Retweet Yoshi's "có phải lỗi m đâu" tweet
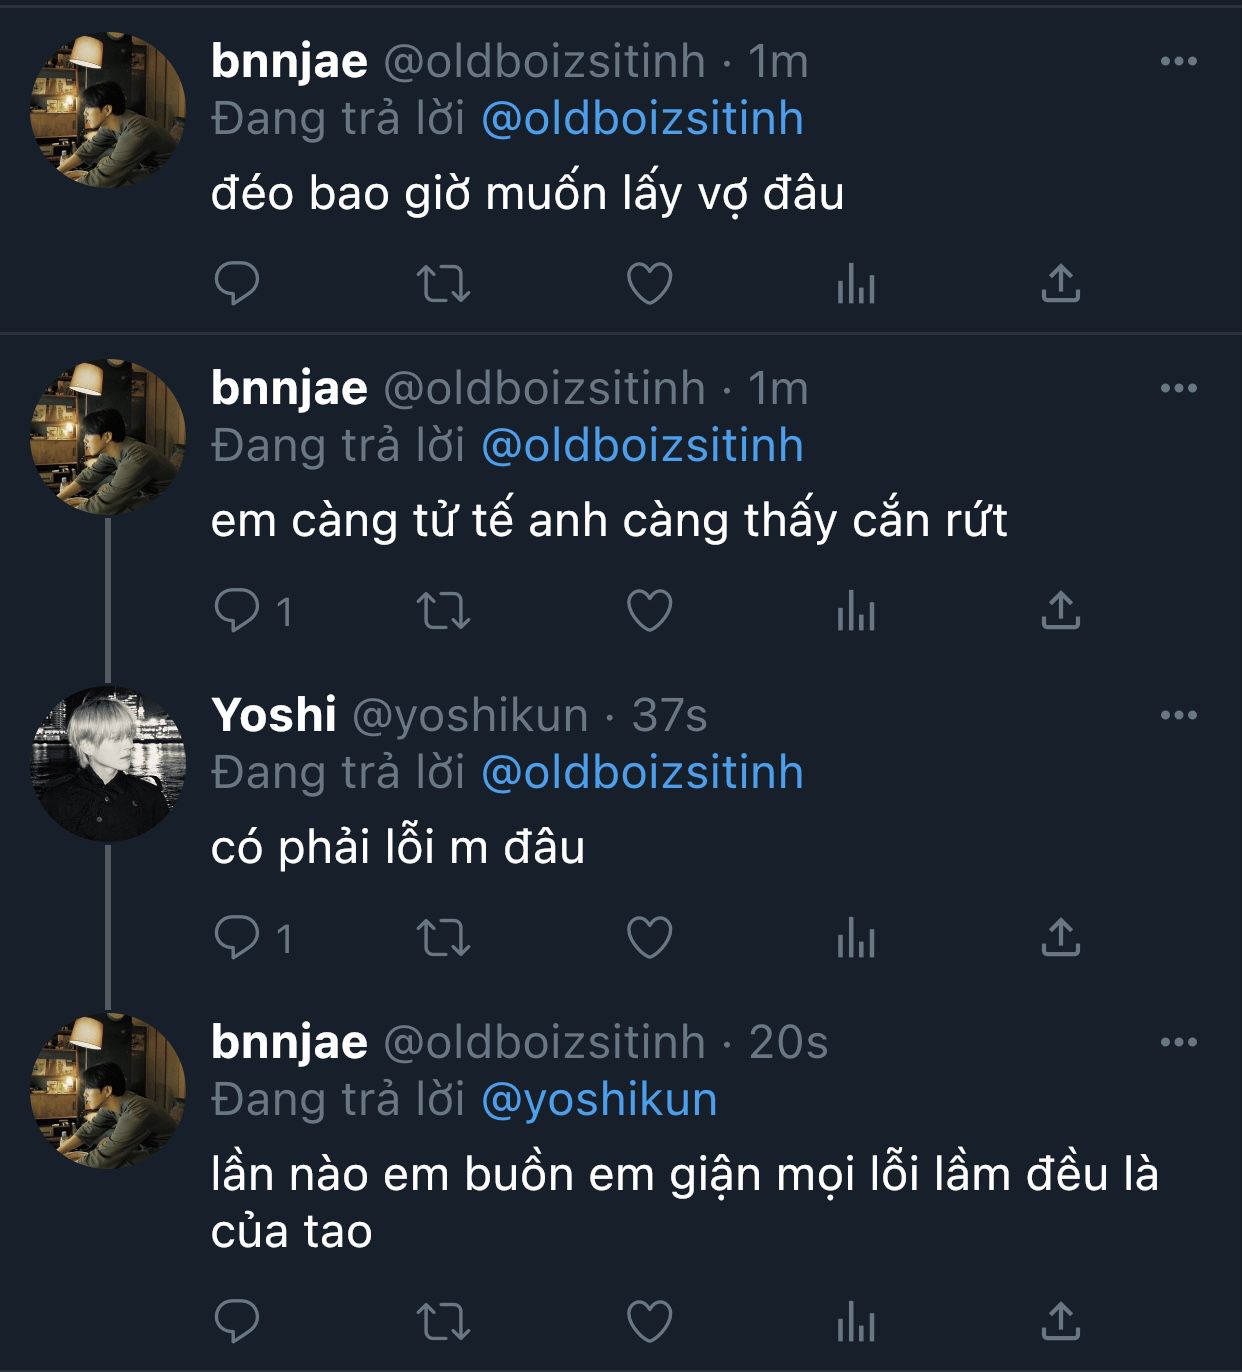 (443, 938)
